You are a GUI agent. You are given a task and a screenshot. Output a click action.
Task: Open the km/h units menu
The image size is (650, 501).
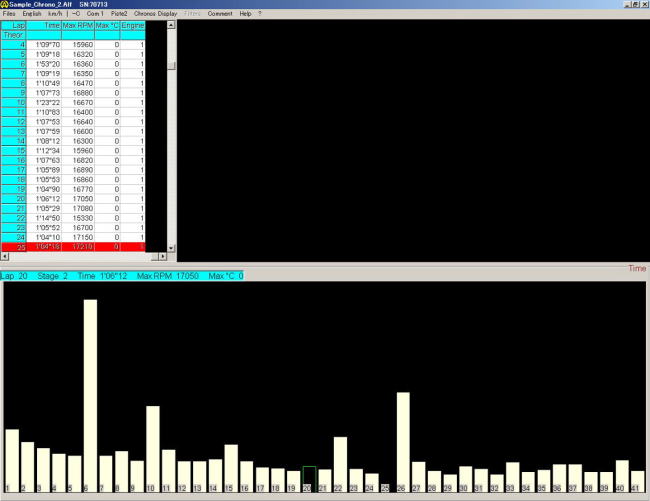click(x=55, y=14)
